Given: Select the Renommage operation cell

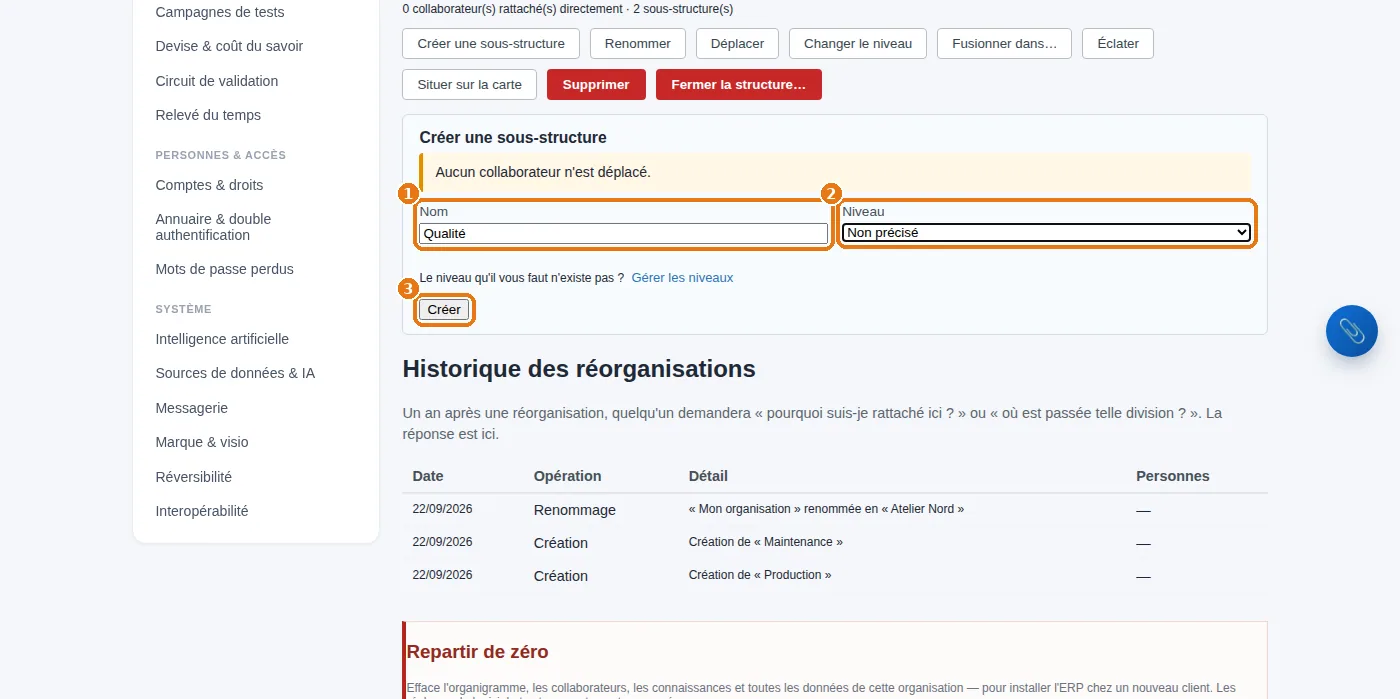Looking at the screenshot, I should [x=574, y=510].
